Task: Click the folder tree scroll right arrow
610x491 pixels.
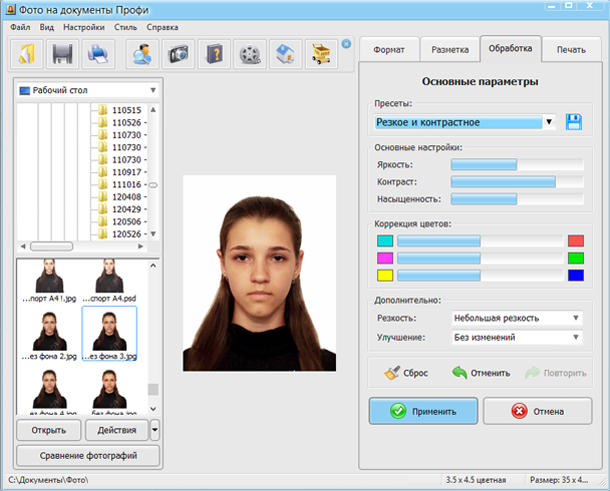Action: tap(140, 246)
